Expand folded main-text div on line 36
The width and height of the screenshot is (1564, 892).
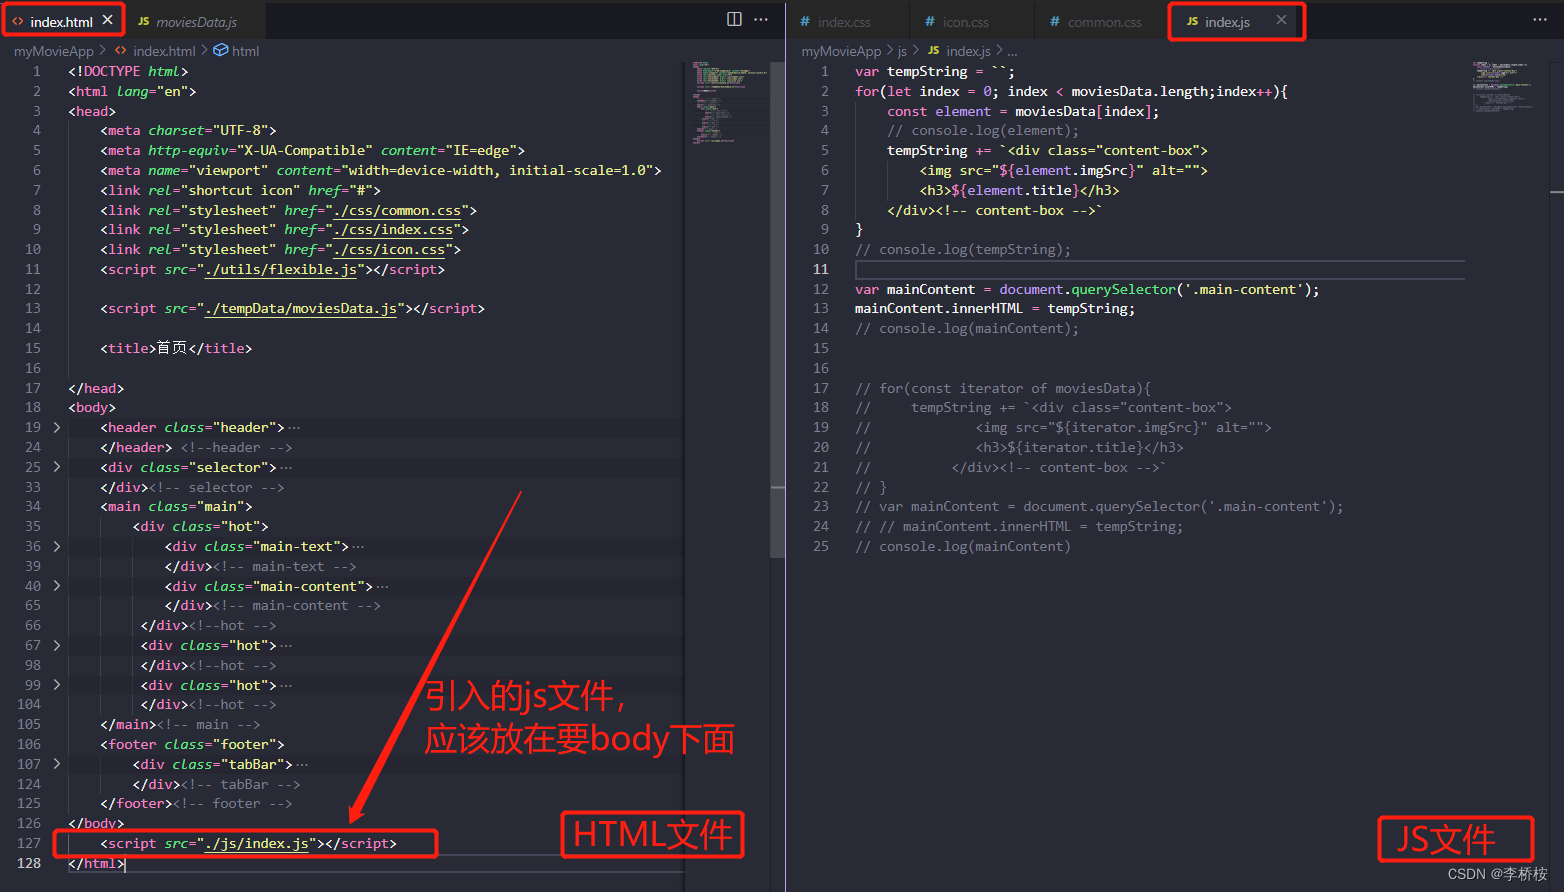pos(56,546)
